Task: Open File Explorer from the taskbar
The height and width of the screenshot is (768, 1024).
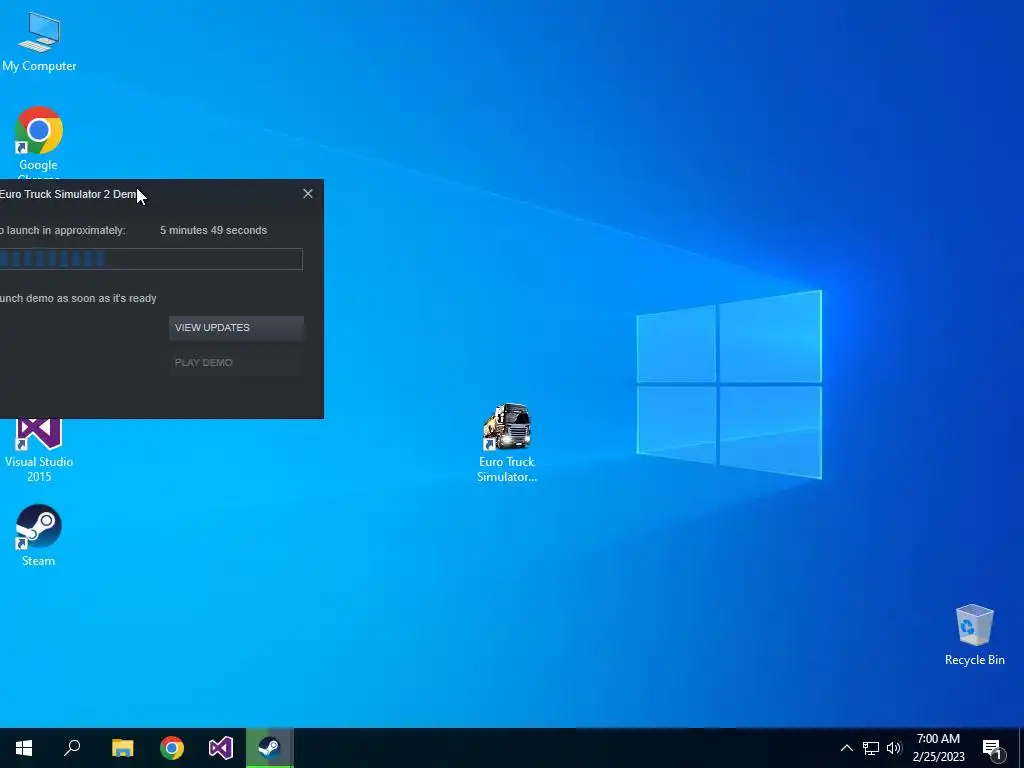Action: (x=122, y=748)
